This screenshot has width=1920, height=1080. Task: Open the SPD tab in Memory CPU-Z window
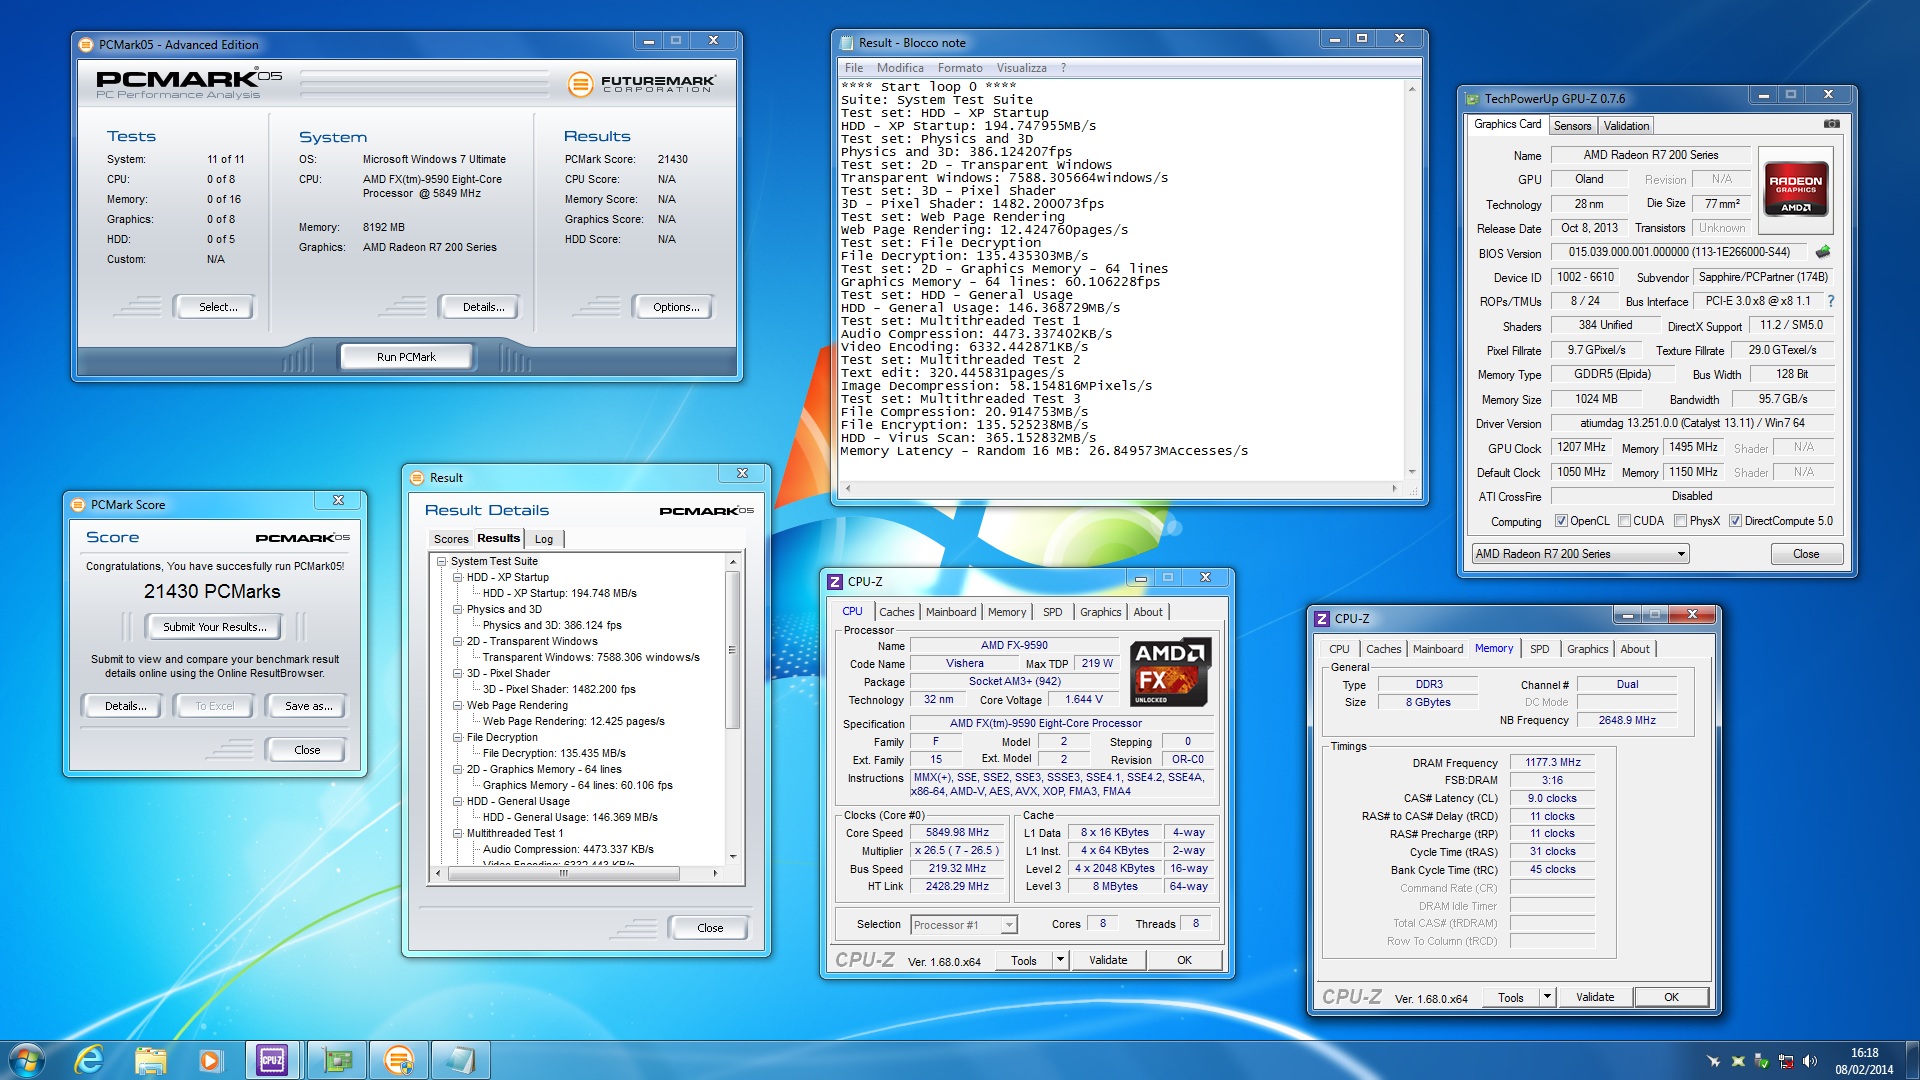[1539, 649]
